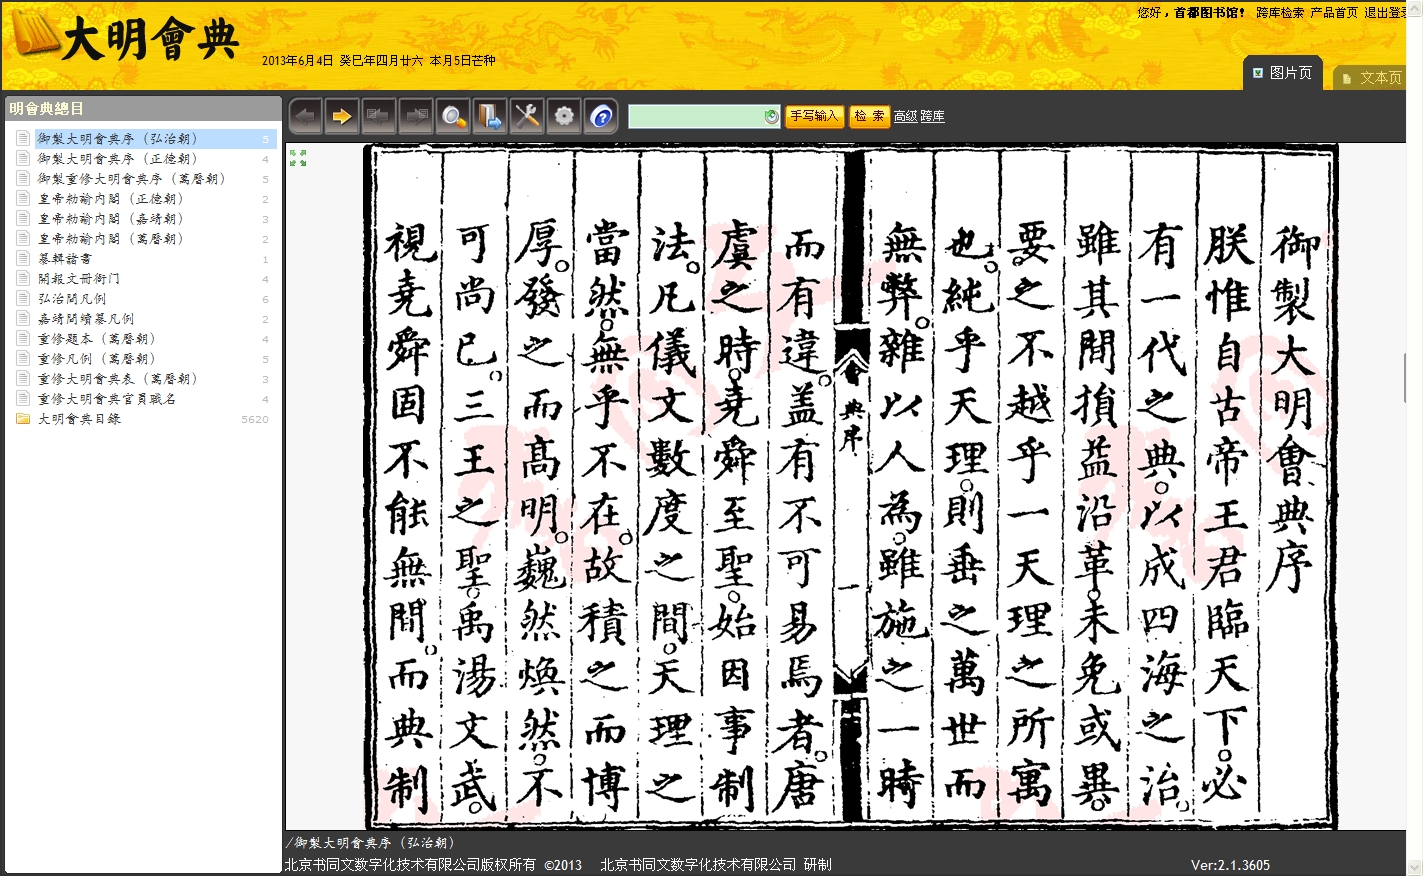Select 弘治間凡例 in the table of contents
1423x876 pixels.
click(72, 299)
